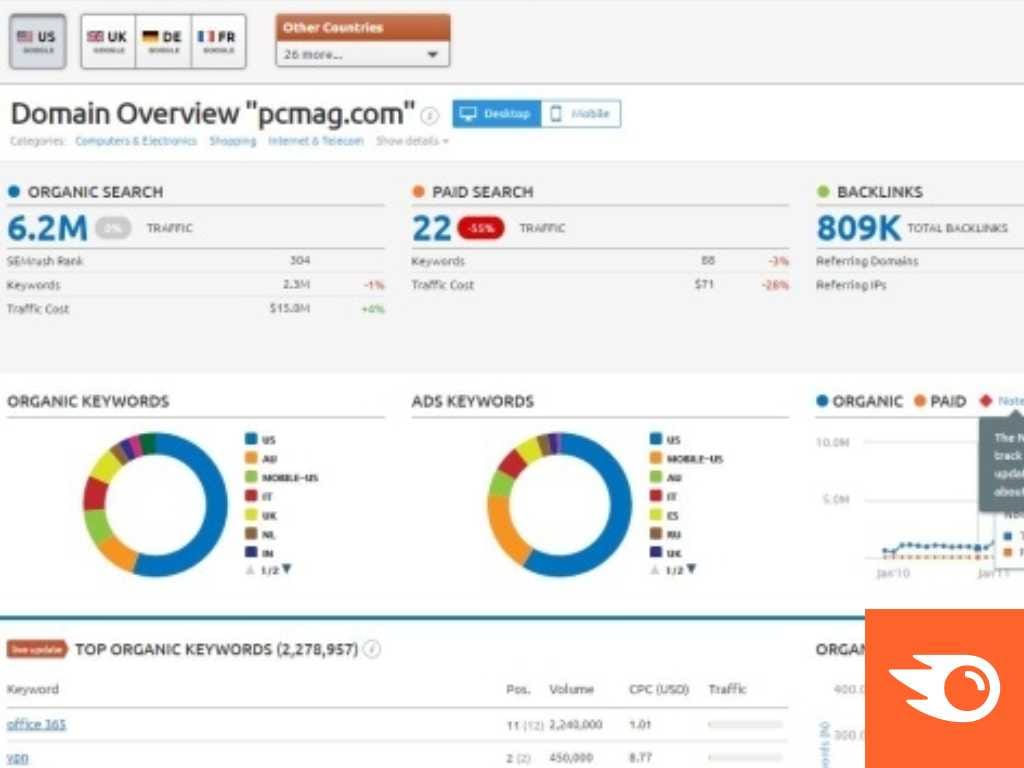
Task: Open the Internet & Telecom category link
Action: [x=316, y=141]
